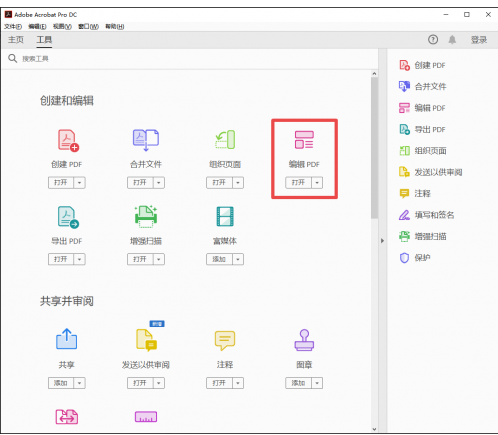This screenshot has width=498, height=435.
Task: Click the 编辑 PDF tool icon in main panel
Action: pos(304,140)
